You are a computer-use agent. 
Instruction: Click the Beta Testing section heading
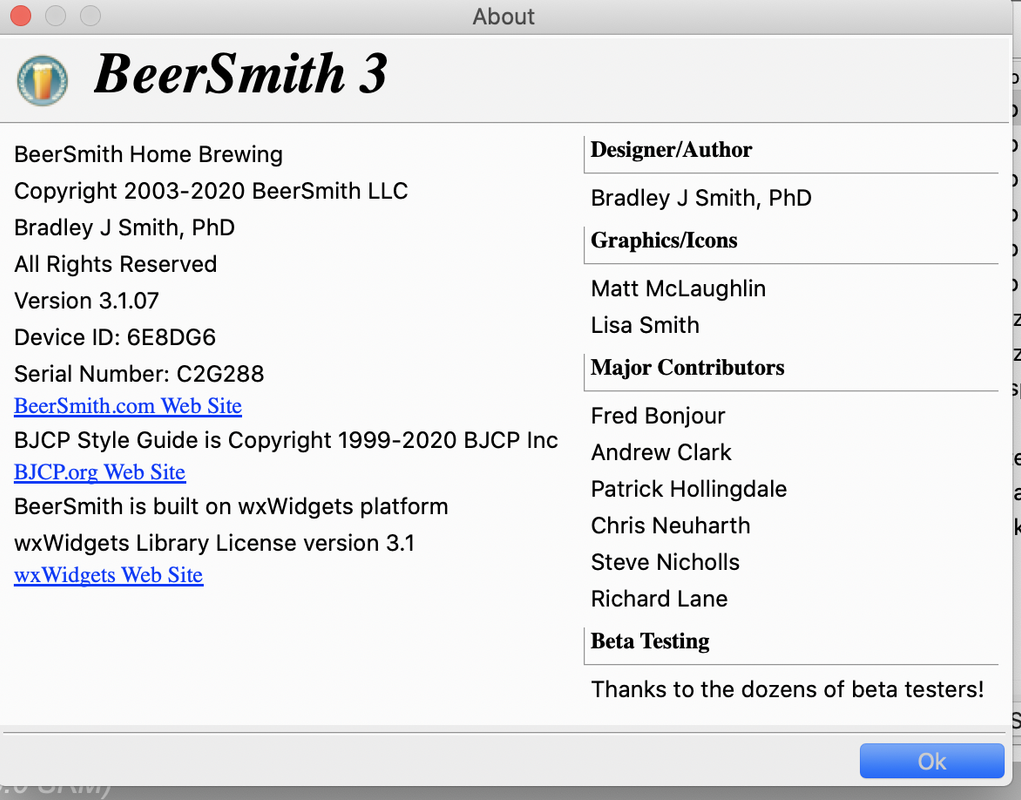[x=650, y=641]
